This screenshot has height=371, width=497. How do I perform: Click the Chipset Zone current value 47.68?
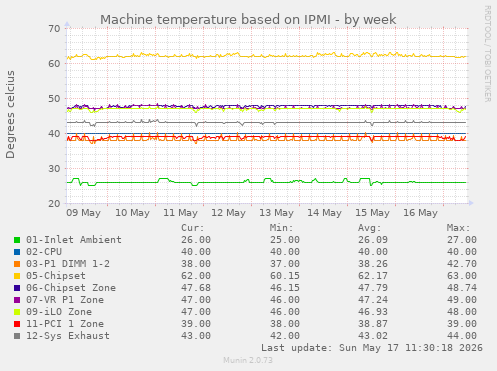(x=196, y=288)
